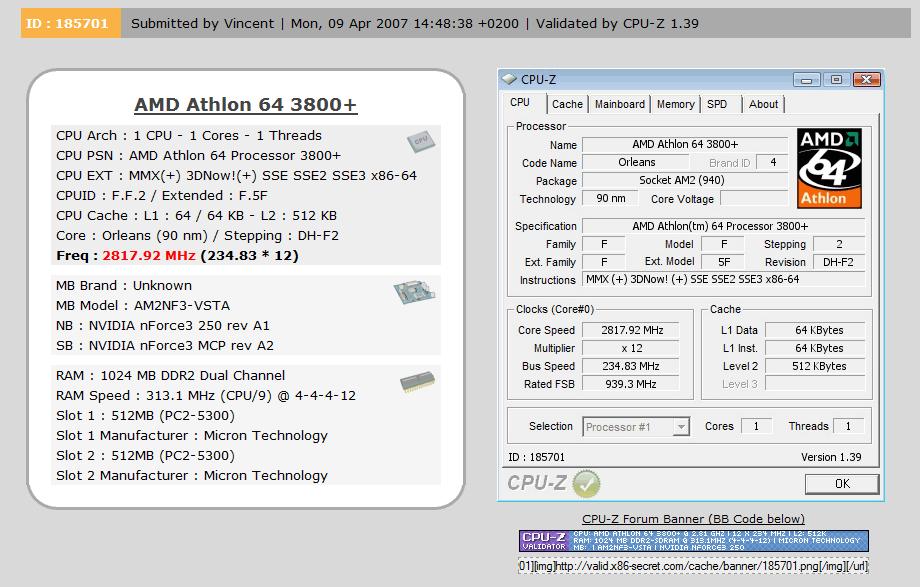Click the Code Name value Orleans
The height and width of the screenshot is (587, 920).
click(636, 162)
